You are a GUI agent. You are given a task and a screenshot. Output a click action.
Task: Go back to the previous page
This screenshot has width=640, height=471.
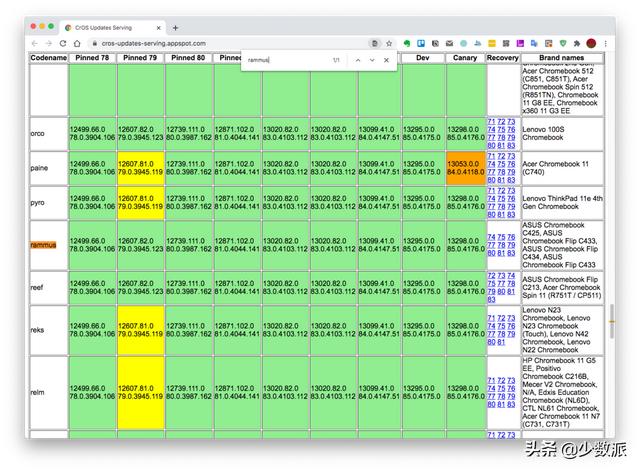tap(35, 43)
